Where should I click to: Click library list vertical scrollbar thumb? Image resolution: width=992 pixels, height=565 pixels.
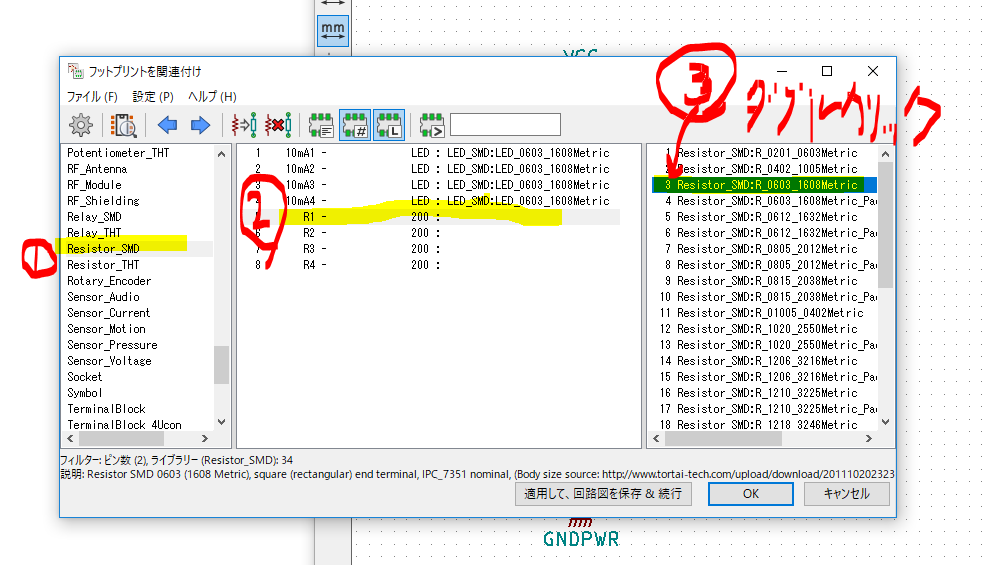[x=221, y=364]
